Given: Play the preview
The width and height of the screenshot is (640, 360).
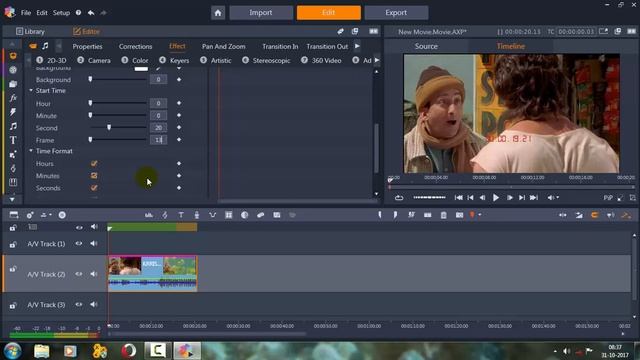Looking at the screenshot, I should tap(496, 198).
